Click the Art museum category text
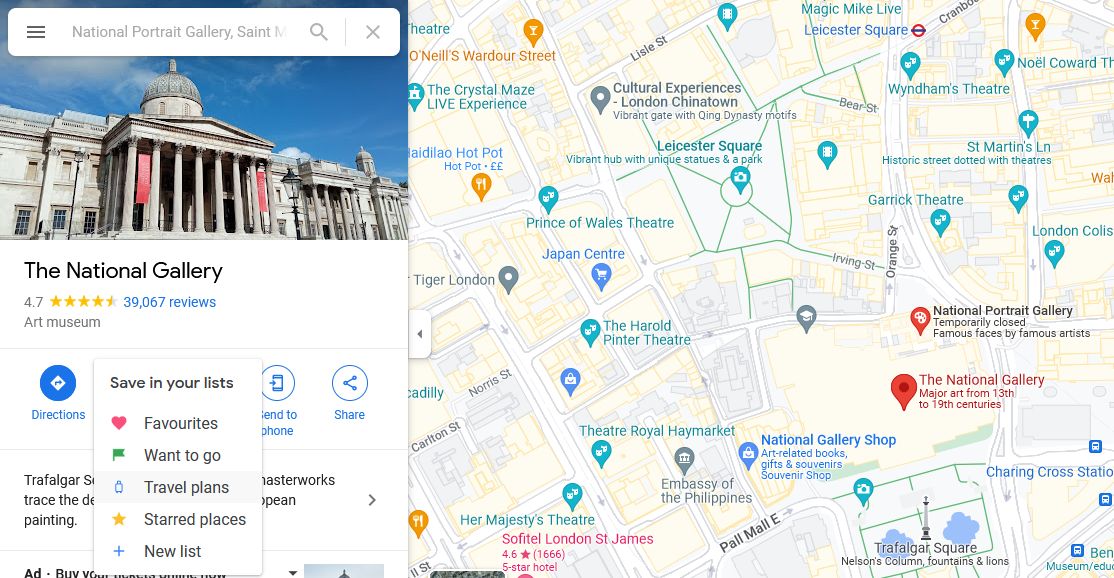1114x578 pixels. (62, 322)
